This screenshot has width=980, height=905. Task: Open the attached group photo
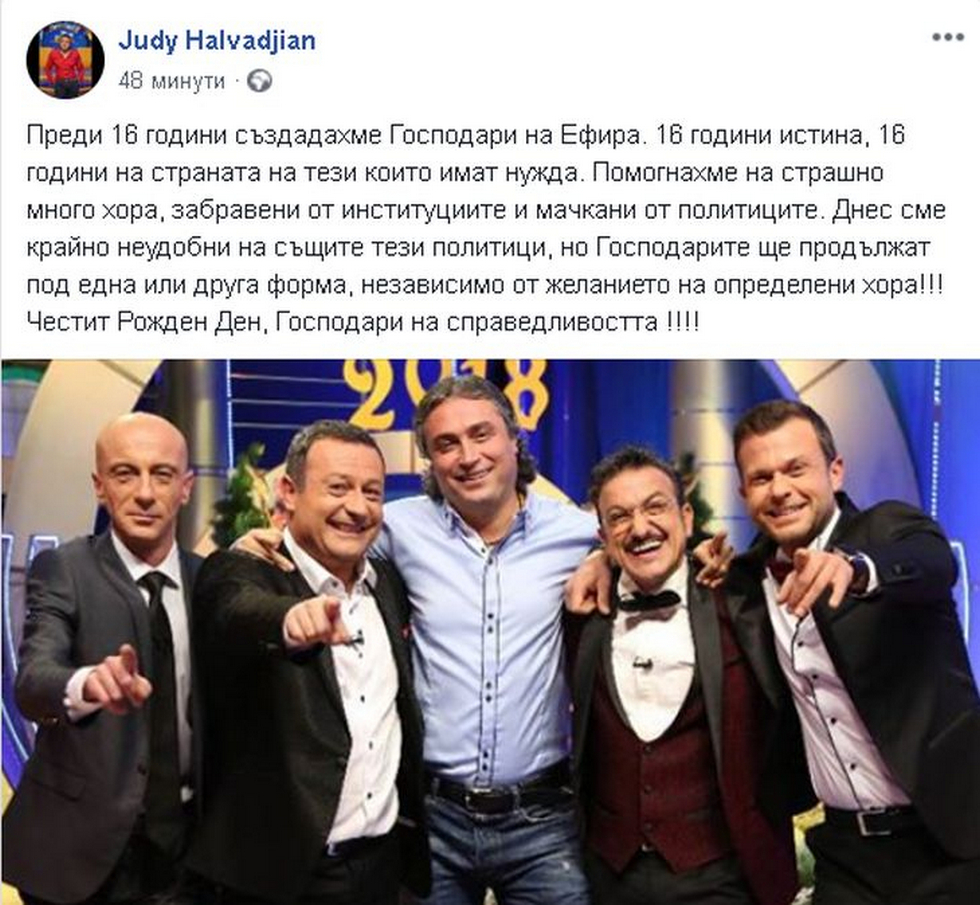pyautogui.click(x=490, y=632)
